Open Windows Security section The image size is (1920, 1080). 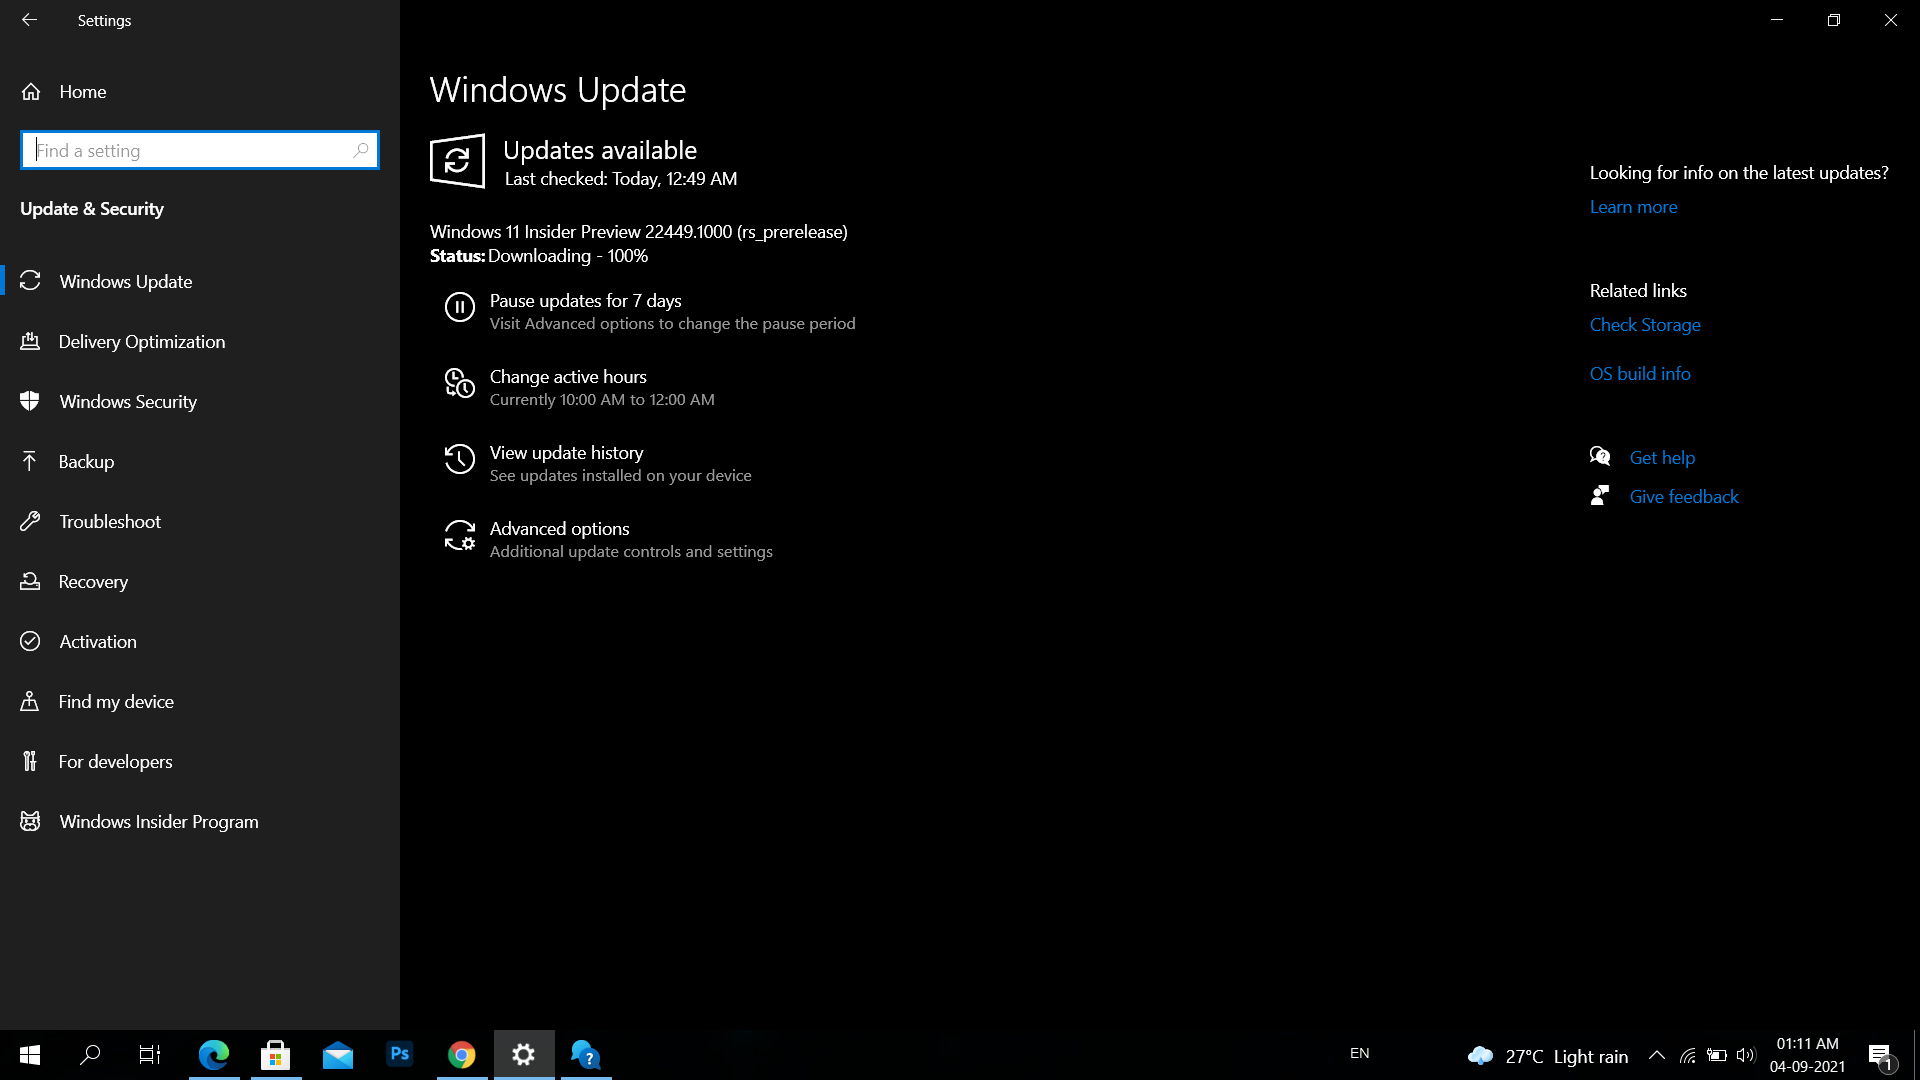200,401
